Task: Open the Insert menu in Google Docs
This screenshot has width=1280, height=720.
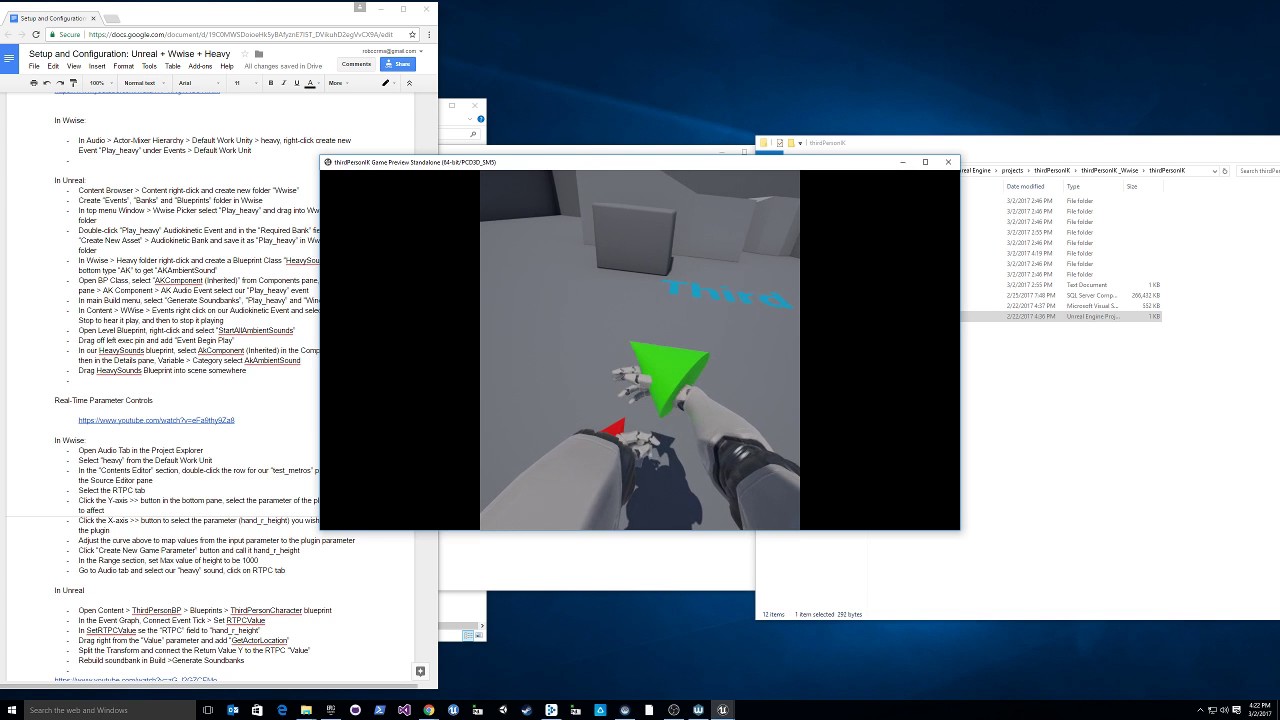Action: coord(97,66)
